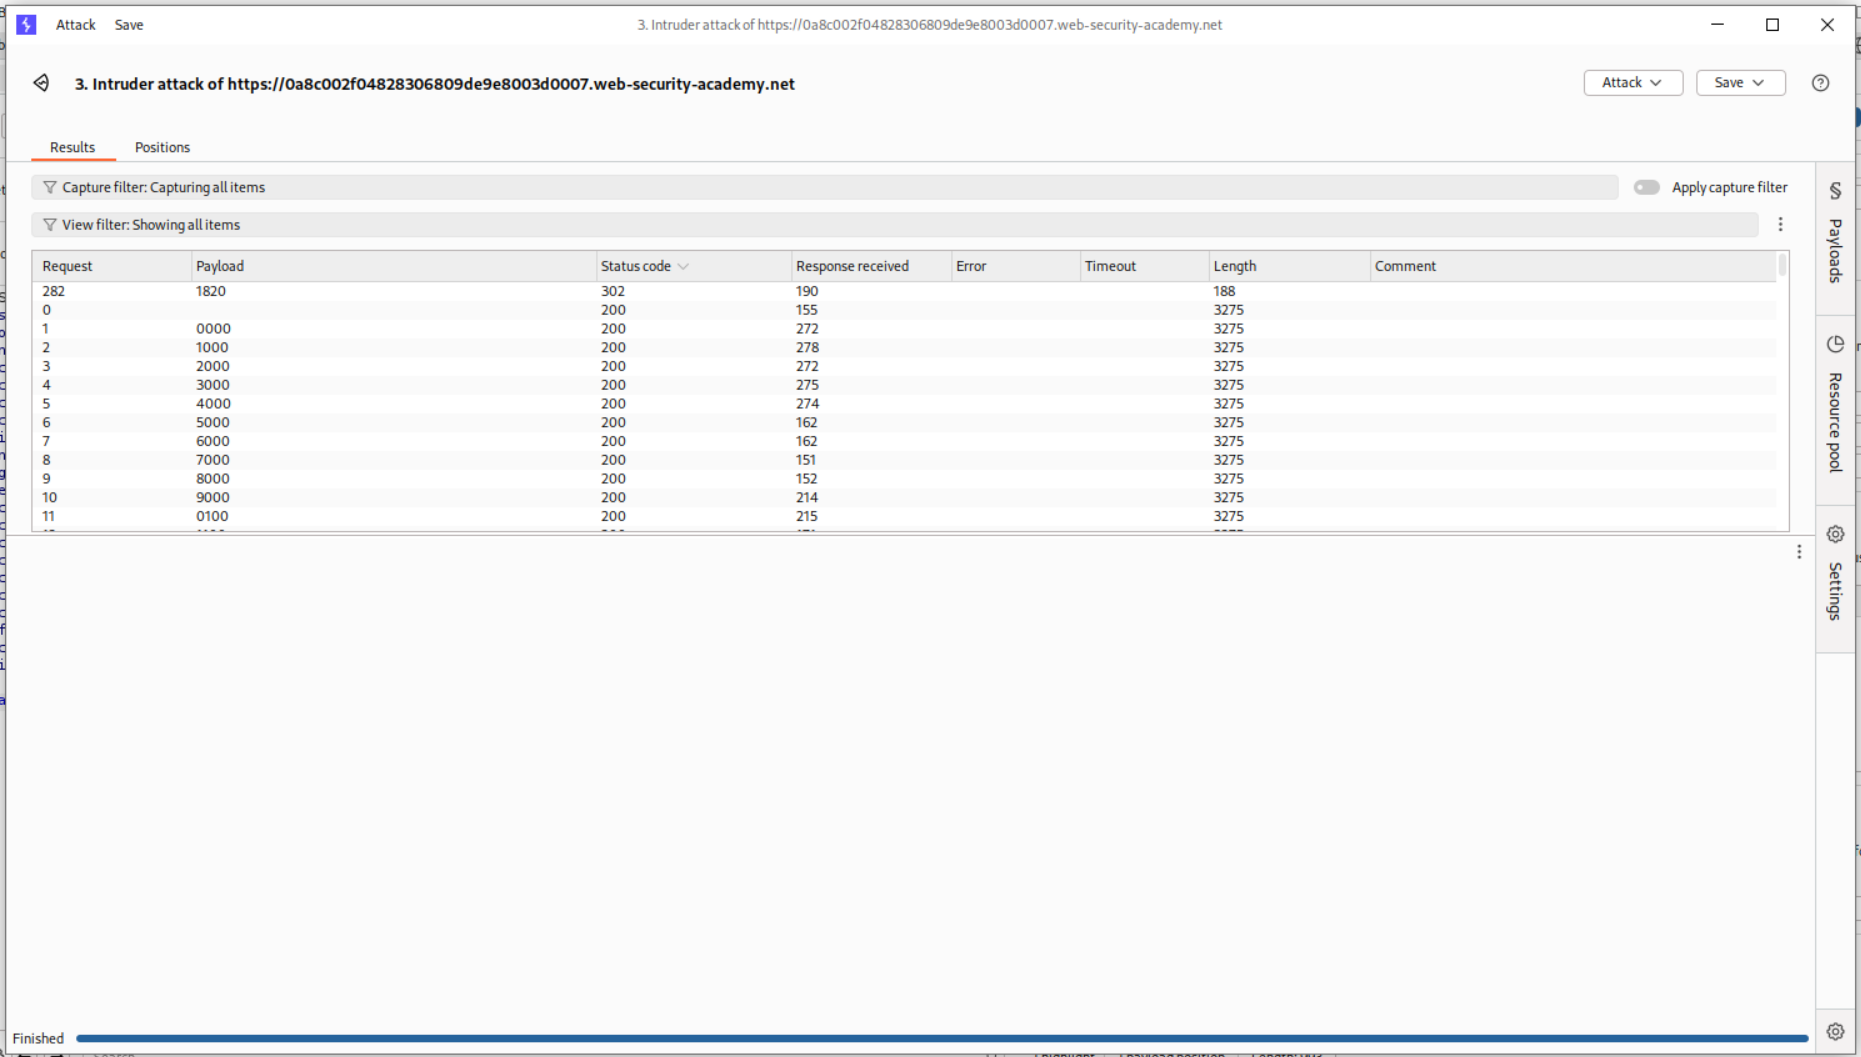Open the View filter settings bar
Image resolution: width=1861 pixels, height=1057 pixels.
[x=894, y=225]
